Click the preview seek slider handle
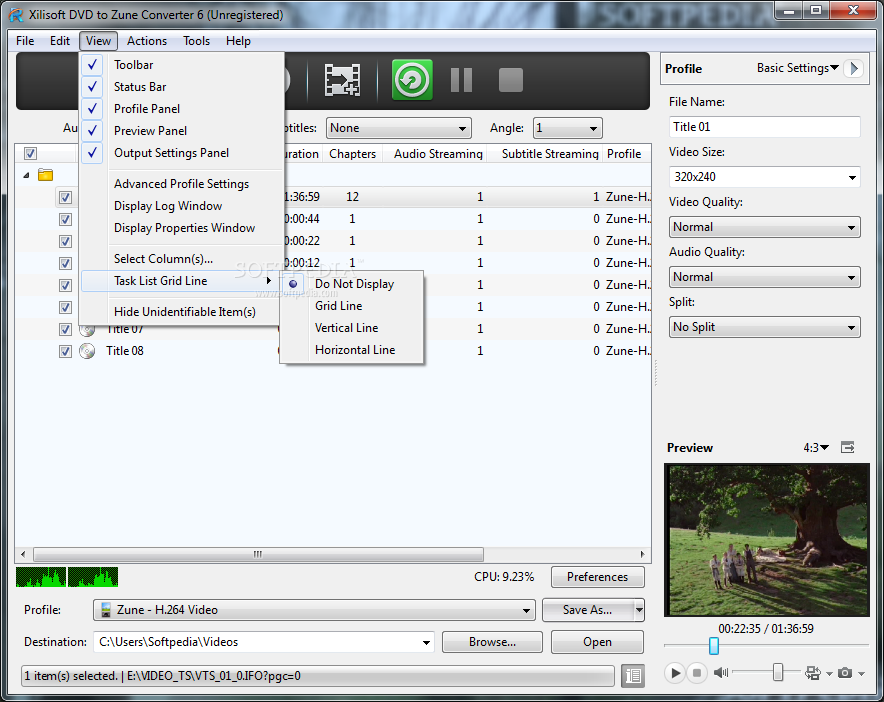 coord(714,646)
